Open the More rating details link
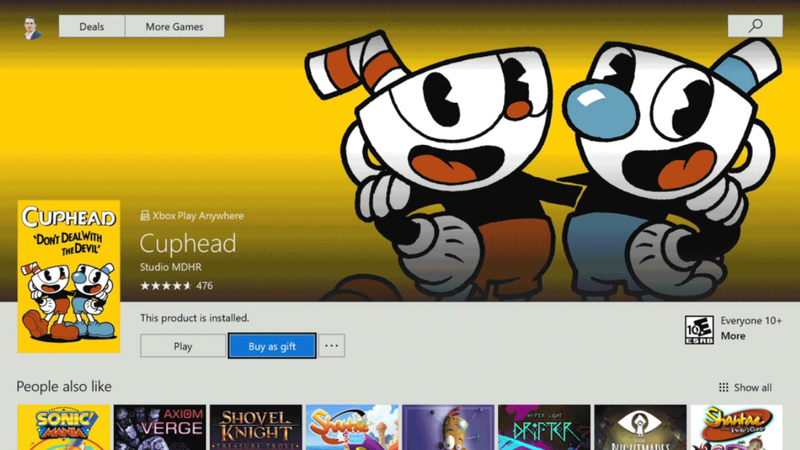 click(733, 336)
